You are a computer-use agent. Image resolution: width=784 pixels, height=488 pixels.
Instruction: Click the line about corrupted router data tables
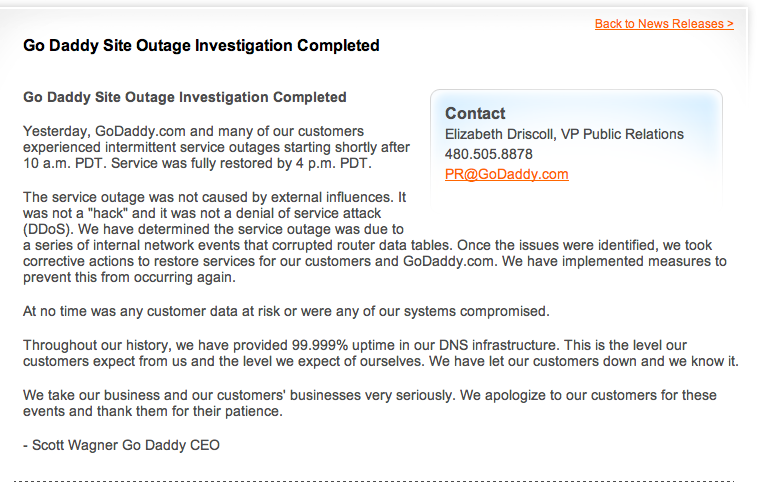[368, 246]
